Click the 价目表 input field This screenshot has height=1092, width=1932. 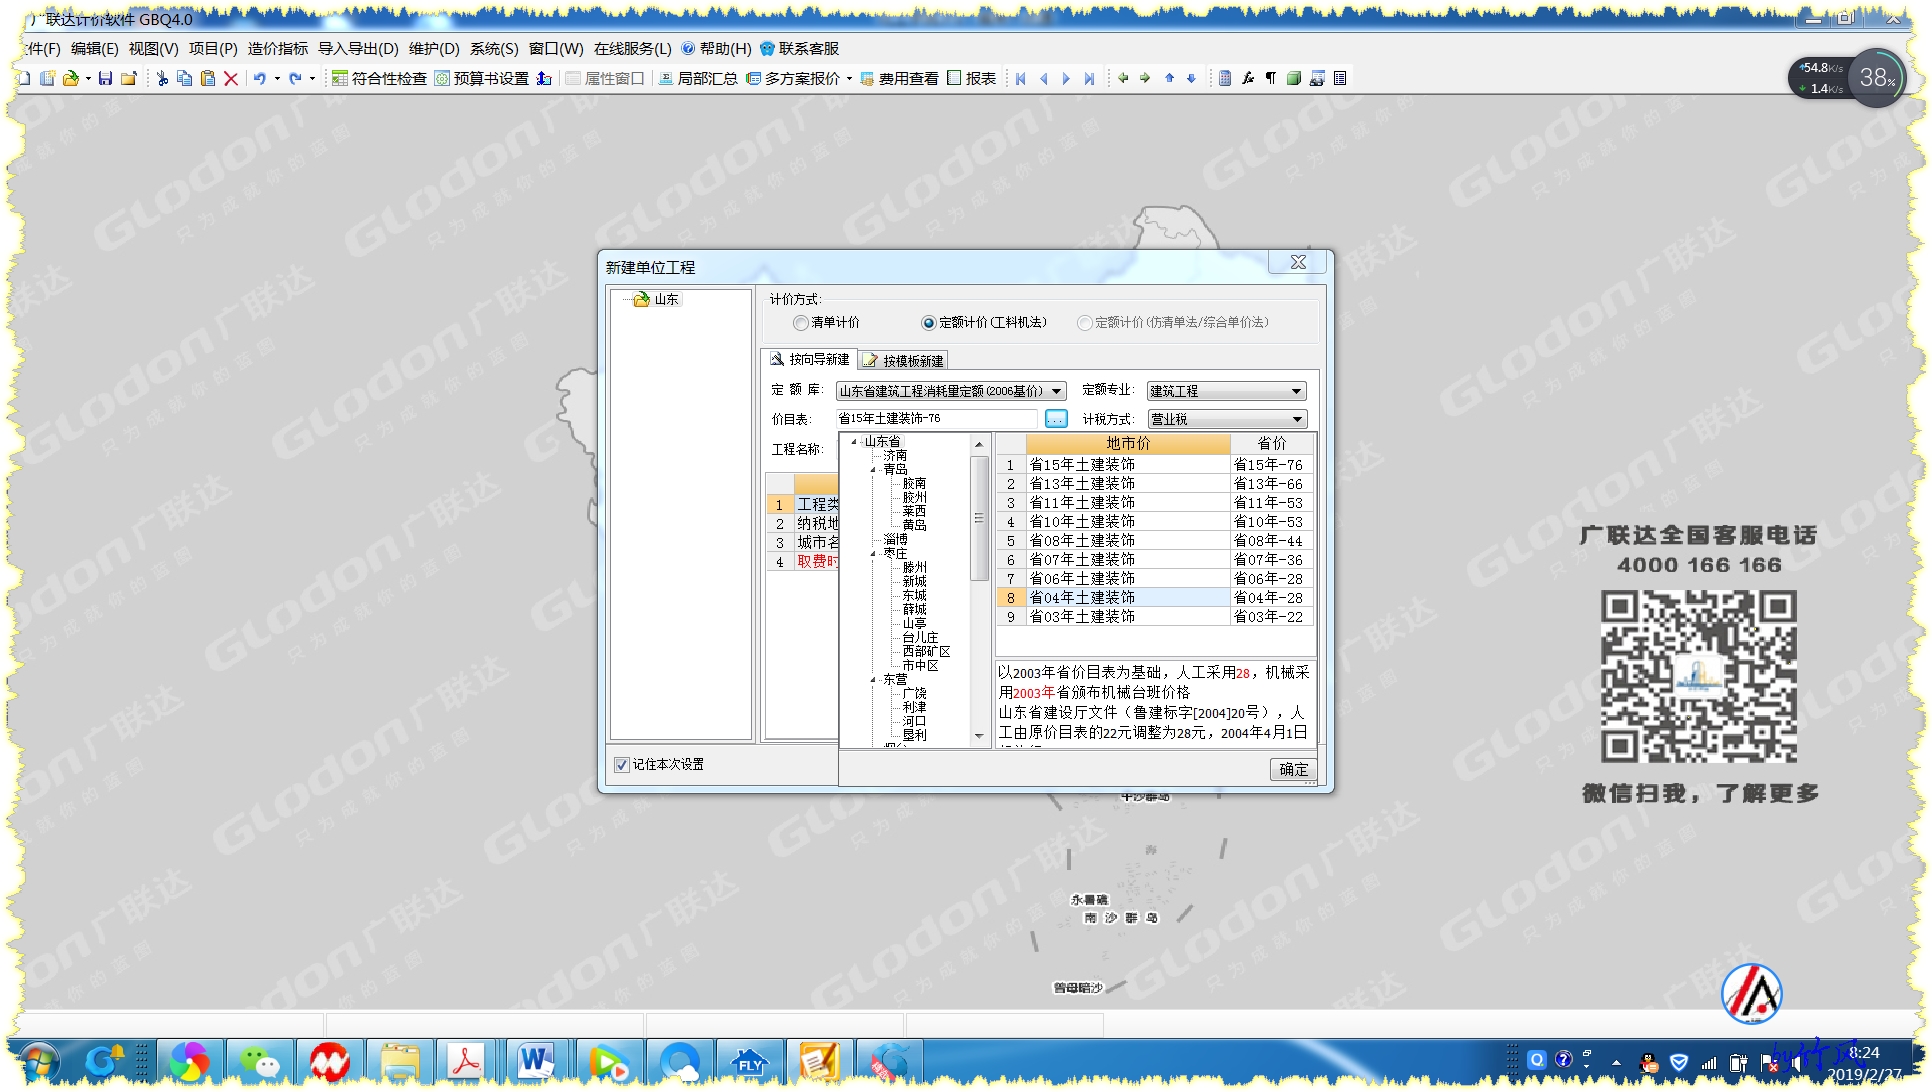tap(936, 419)
